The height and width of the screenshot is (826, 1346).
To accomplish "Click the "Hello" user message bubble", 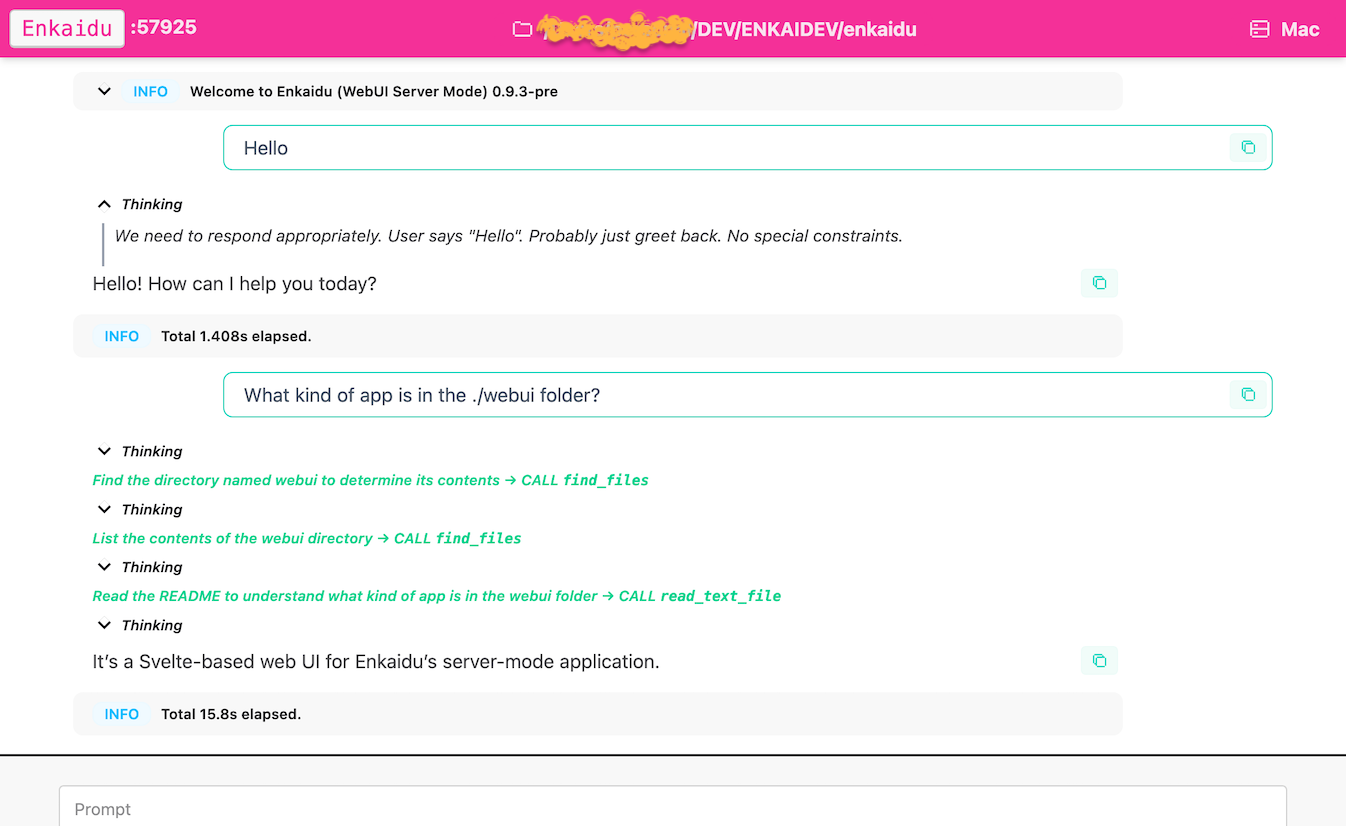I will coord(748,147).
